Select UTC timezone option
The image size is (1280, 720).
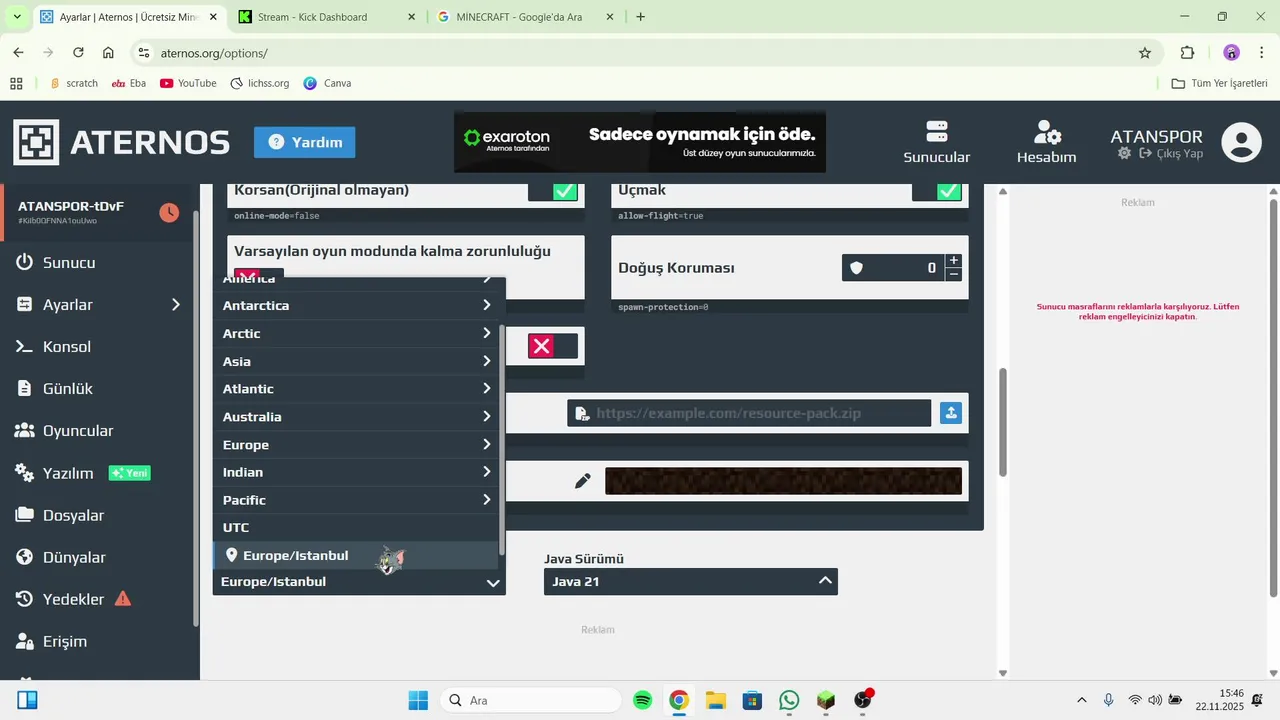[355, 527]
